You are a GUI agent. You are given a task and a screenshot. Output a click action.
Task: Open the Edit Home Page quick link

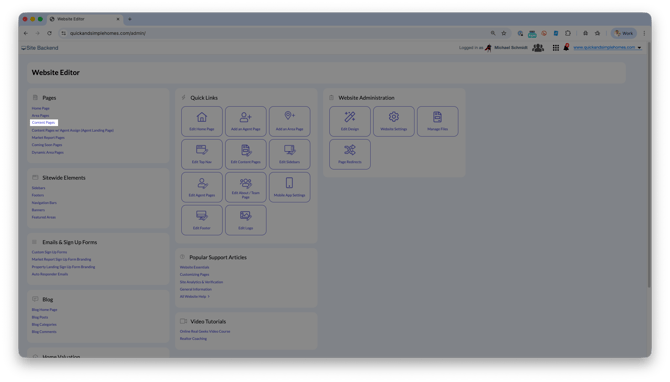(202, 121)
